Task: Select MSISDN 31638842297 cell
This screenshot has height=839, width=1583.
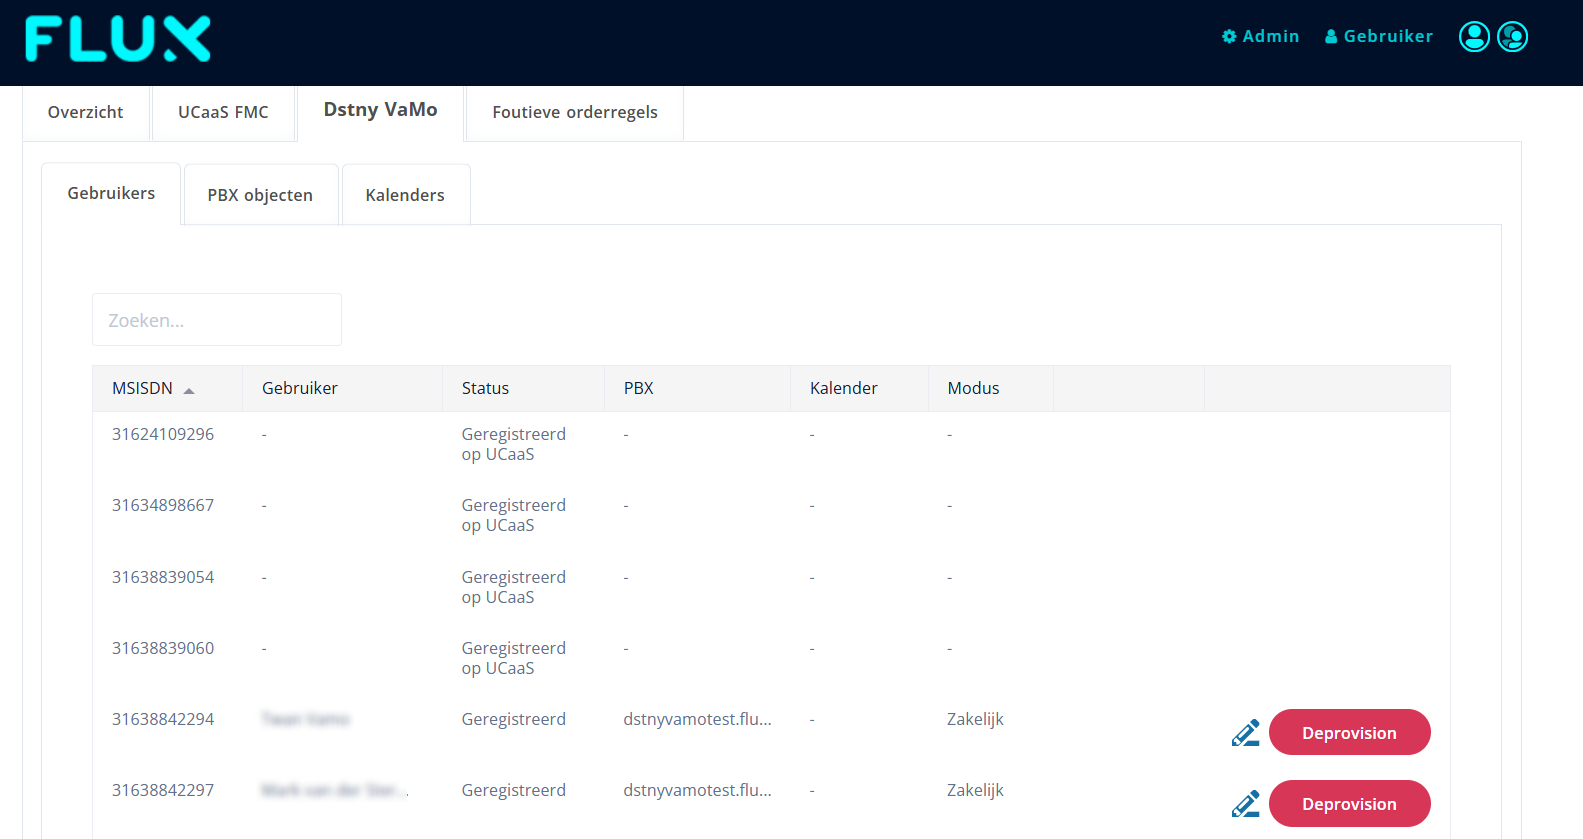Action: [x=163, y=790]
